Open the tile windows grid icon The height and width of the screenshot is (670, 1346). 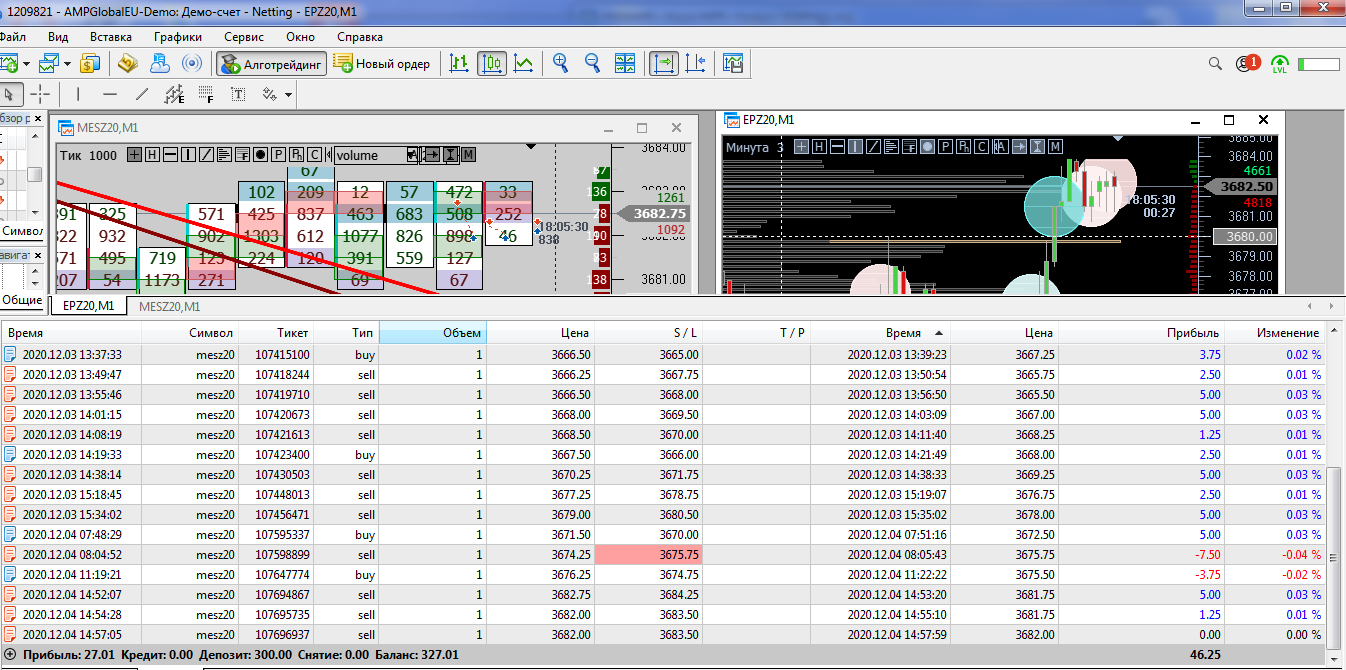coord(625,63)
